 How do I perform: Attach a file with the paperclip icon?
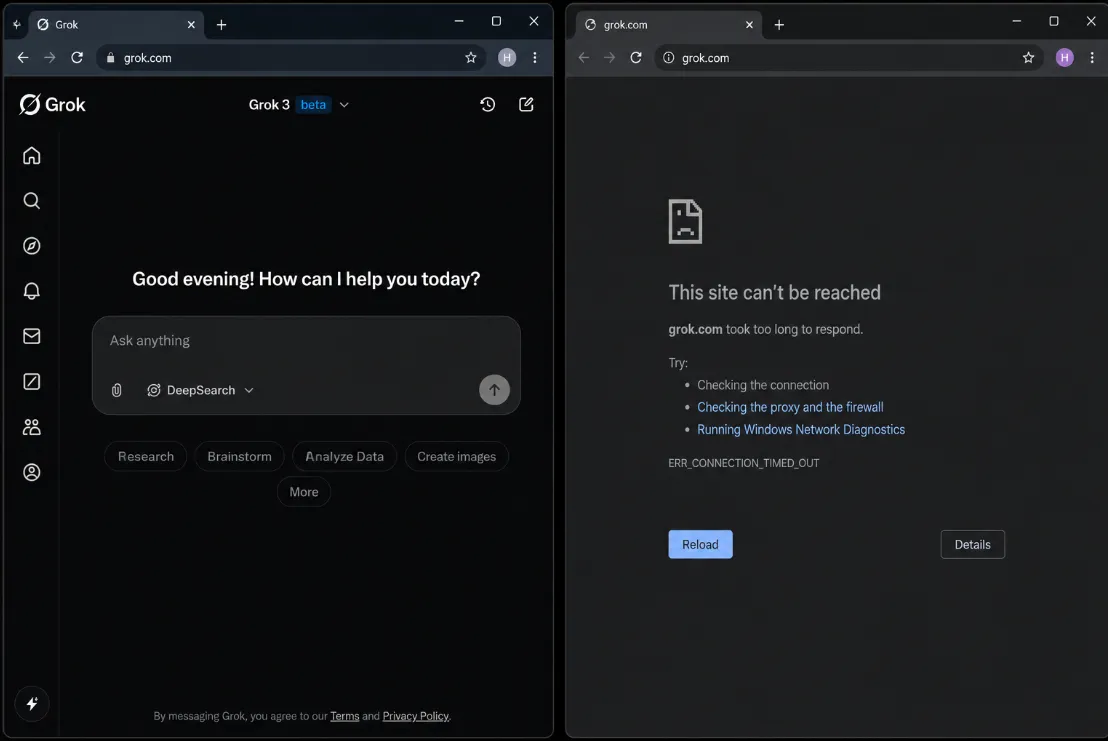click(117, 390)
